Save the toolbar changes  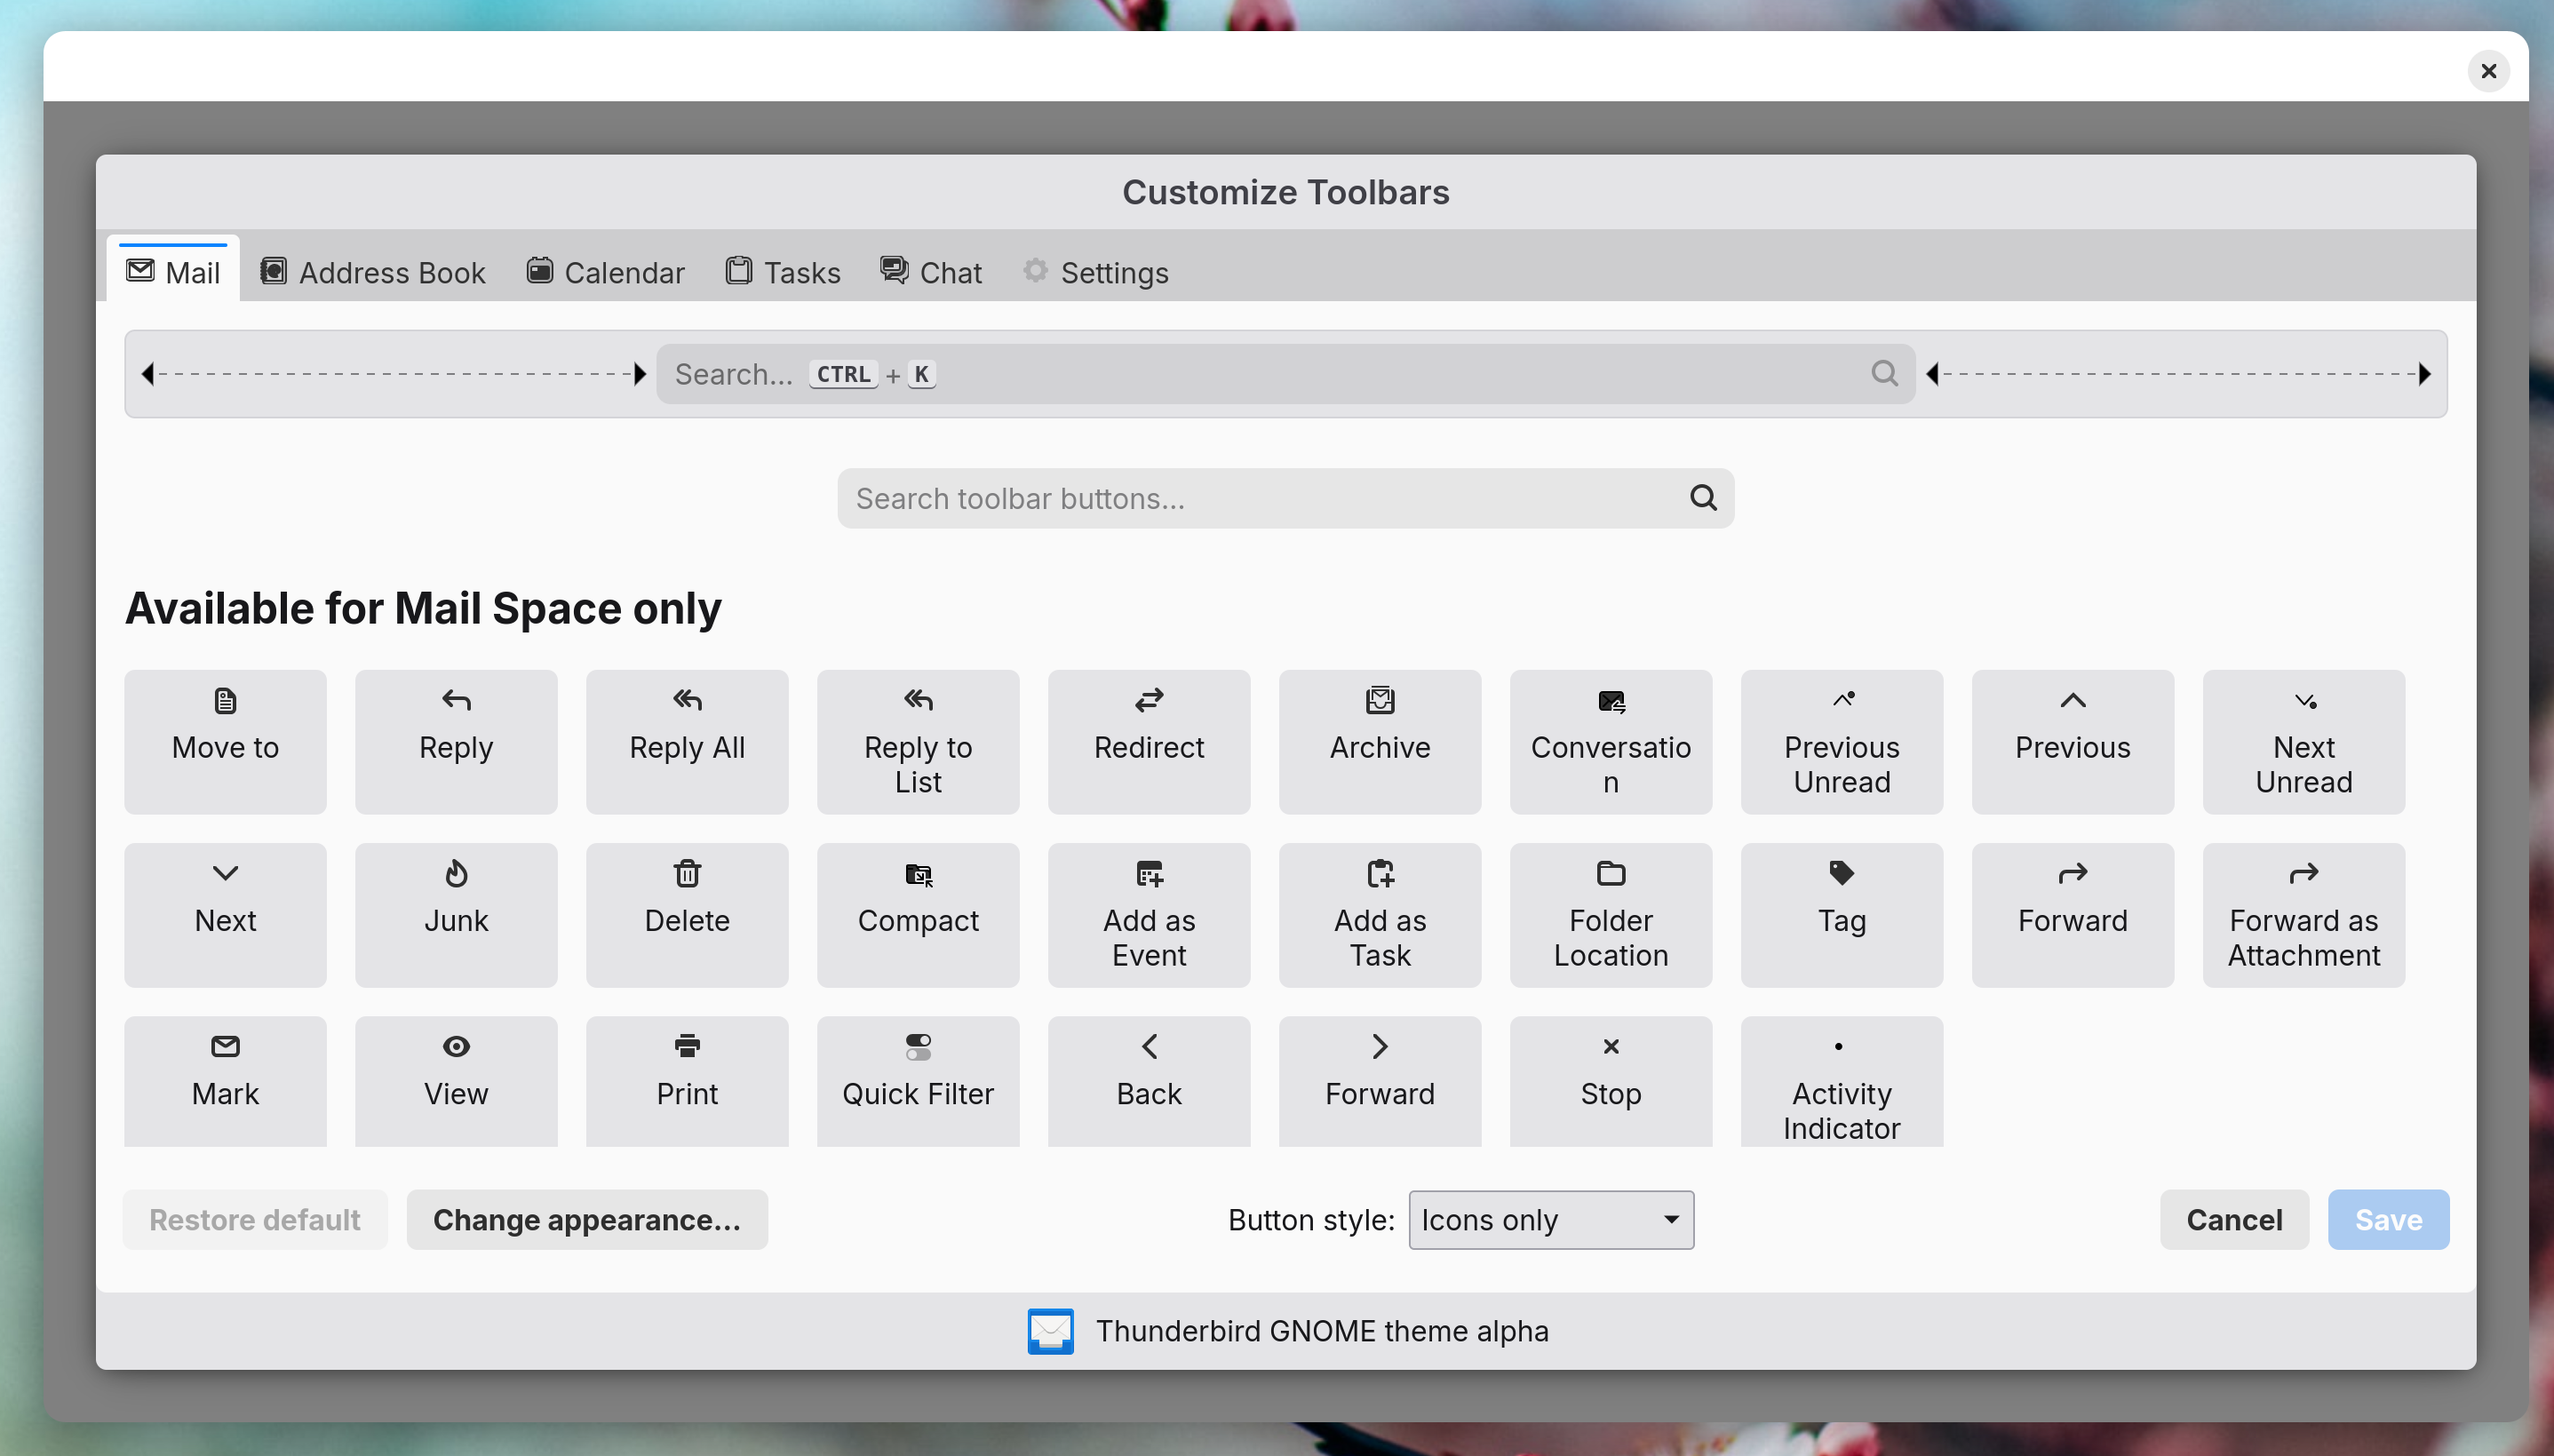coord(2388,1220)
